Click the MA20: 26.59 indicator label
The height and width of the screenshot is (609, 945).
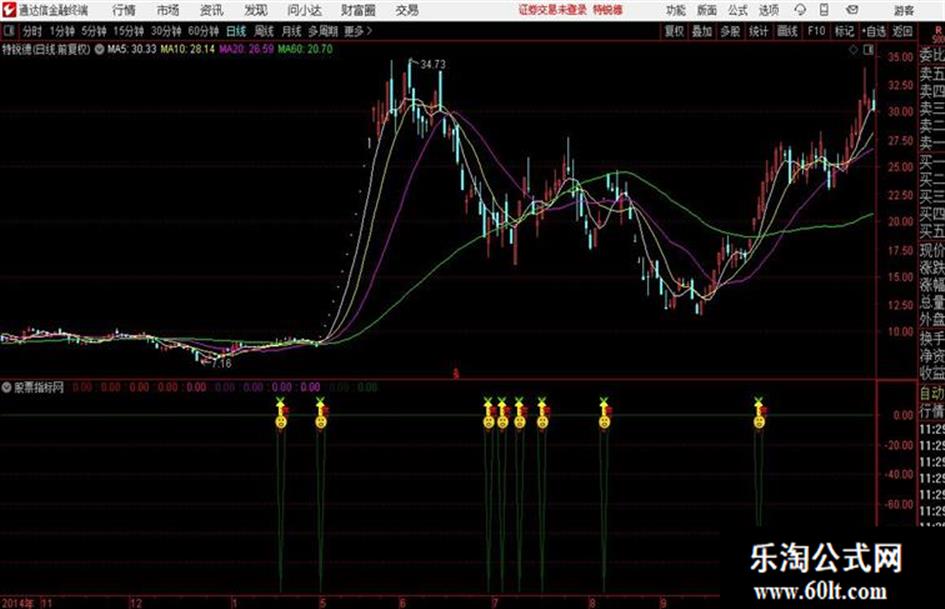click(x=246, y=49)
